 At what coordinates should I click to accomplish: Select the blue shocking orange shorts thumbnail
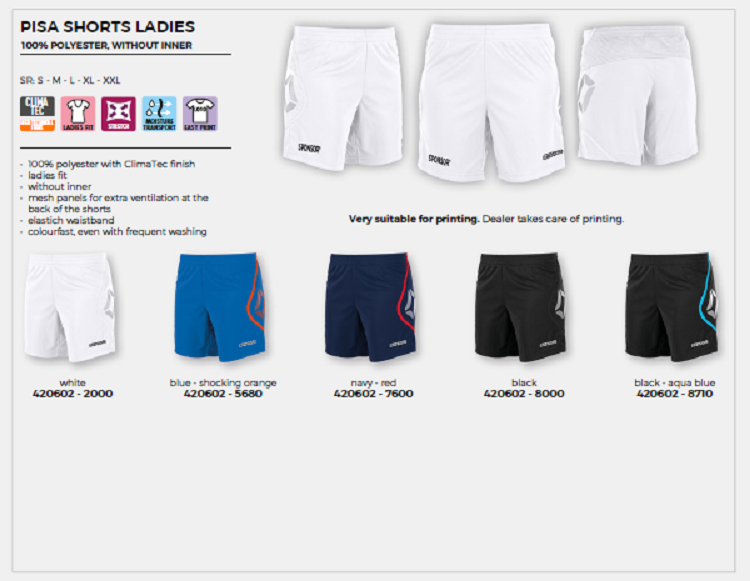pyautogui.click(x=220, y=307)
